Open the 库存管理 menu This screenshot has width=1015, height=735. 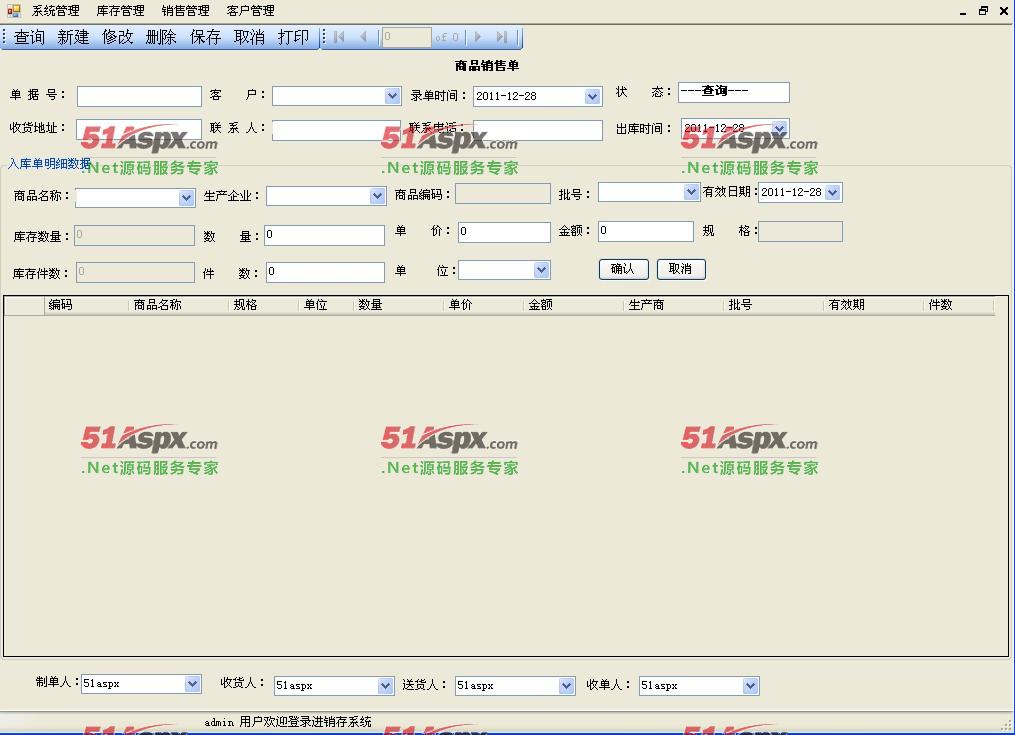(x=120, y=11)
